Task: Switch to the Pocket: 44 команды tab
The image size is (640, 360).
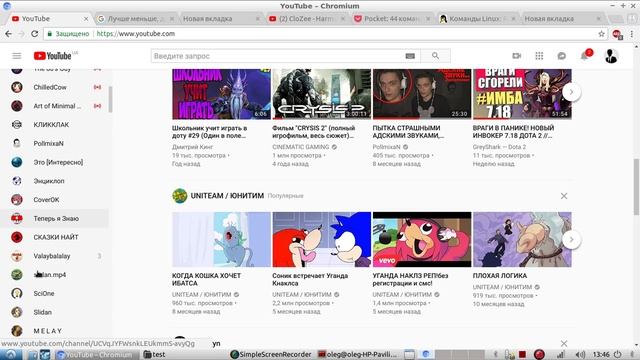Action: coord(391,19)
